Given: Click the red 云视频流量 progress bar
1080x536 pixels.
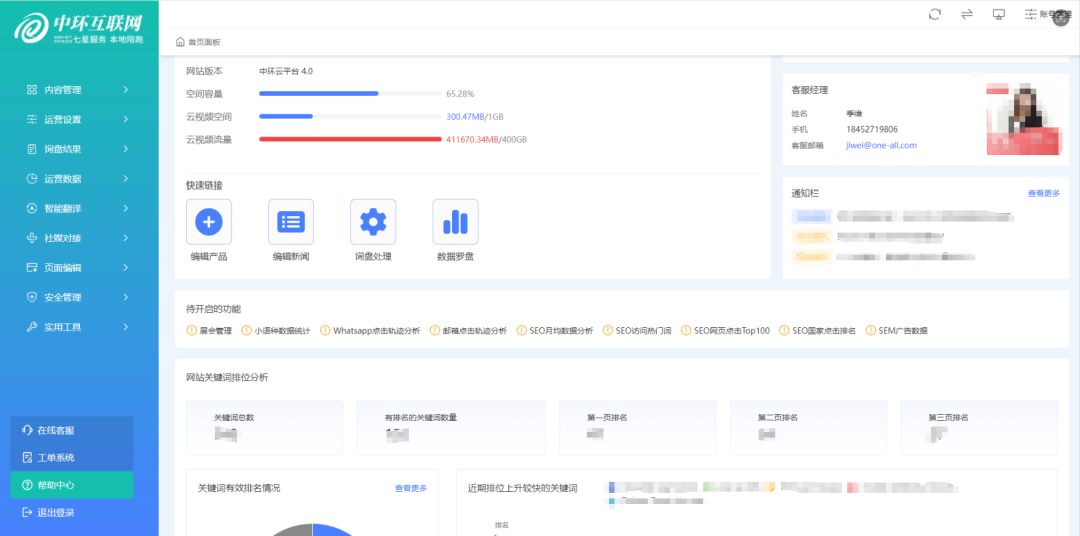Looking at the screenshot, I should 350,139.
